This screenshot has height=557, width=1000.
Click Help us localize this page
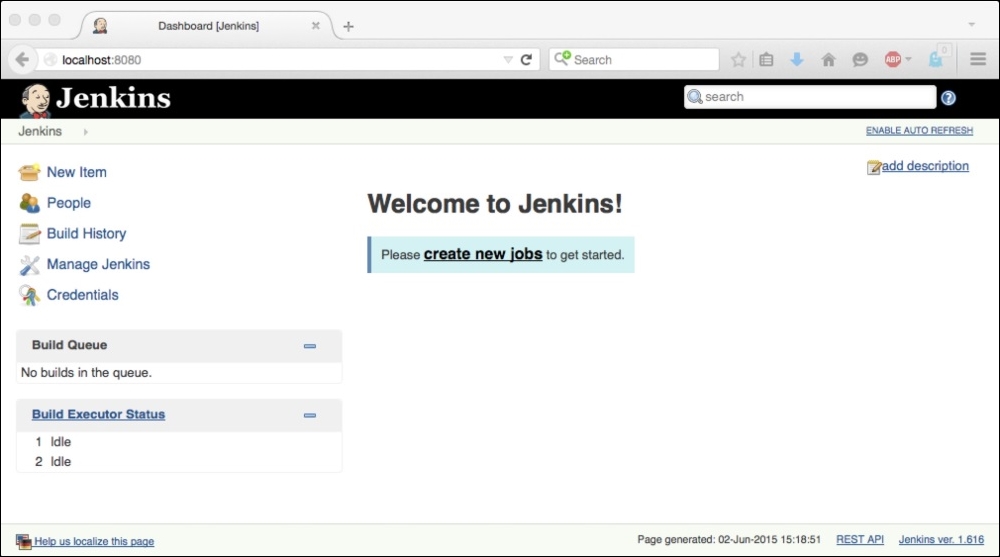coord(94,542)
